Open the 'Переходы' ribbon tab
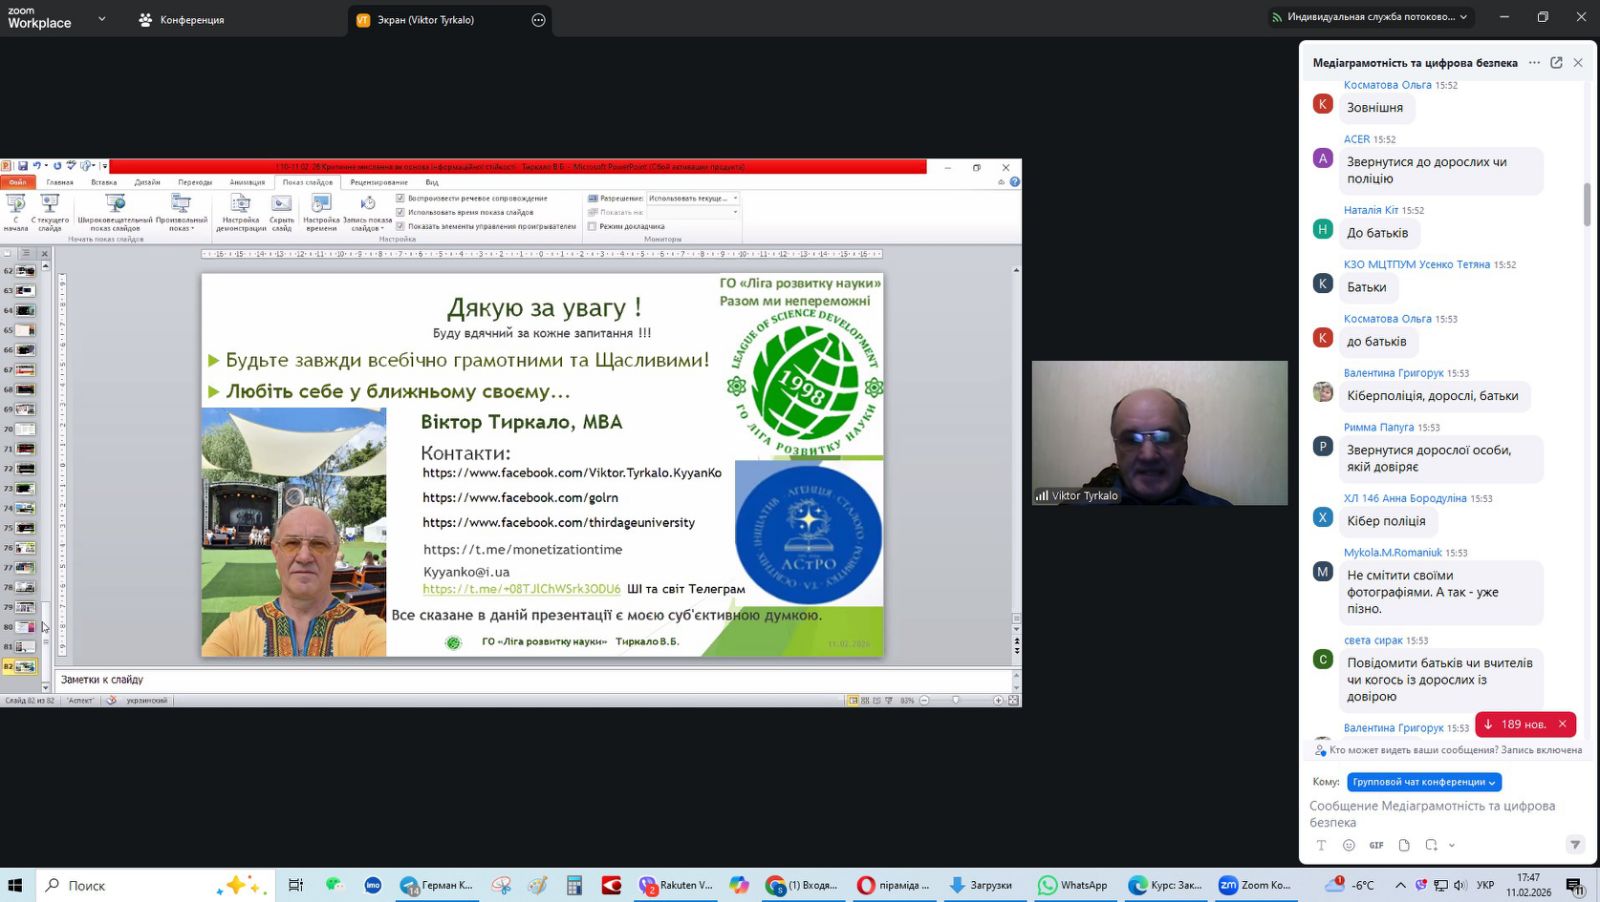The image size is (1600, 902). click(195, 182)
